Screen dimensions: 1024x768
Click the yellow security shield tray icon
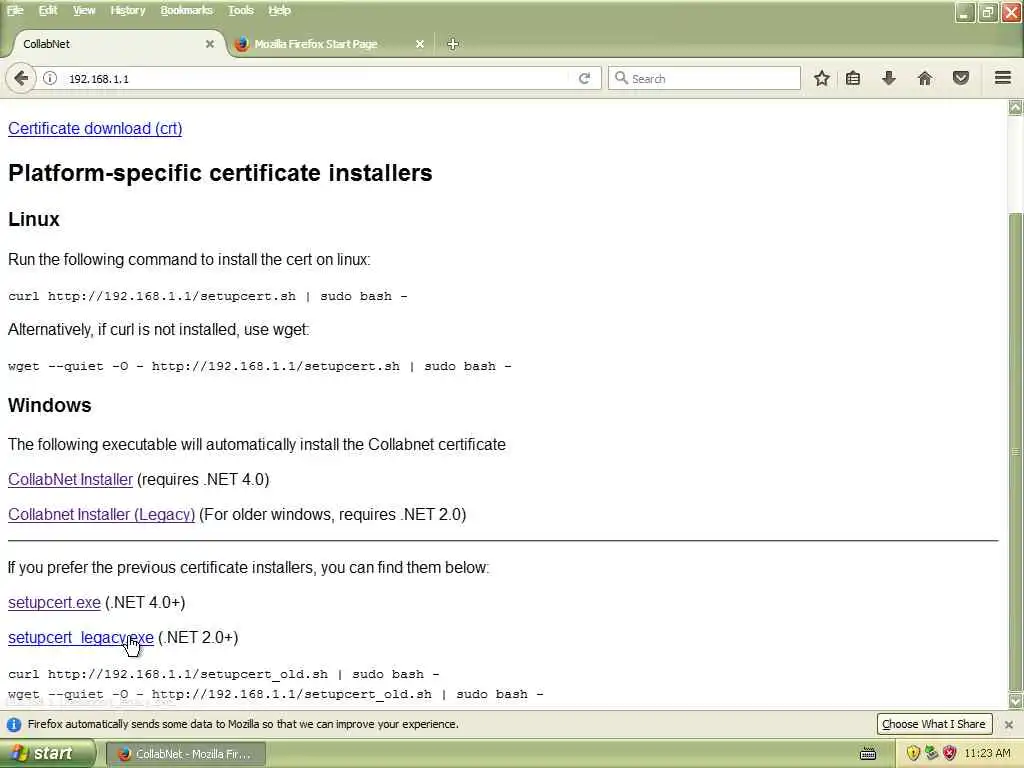913,754
